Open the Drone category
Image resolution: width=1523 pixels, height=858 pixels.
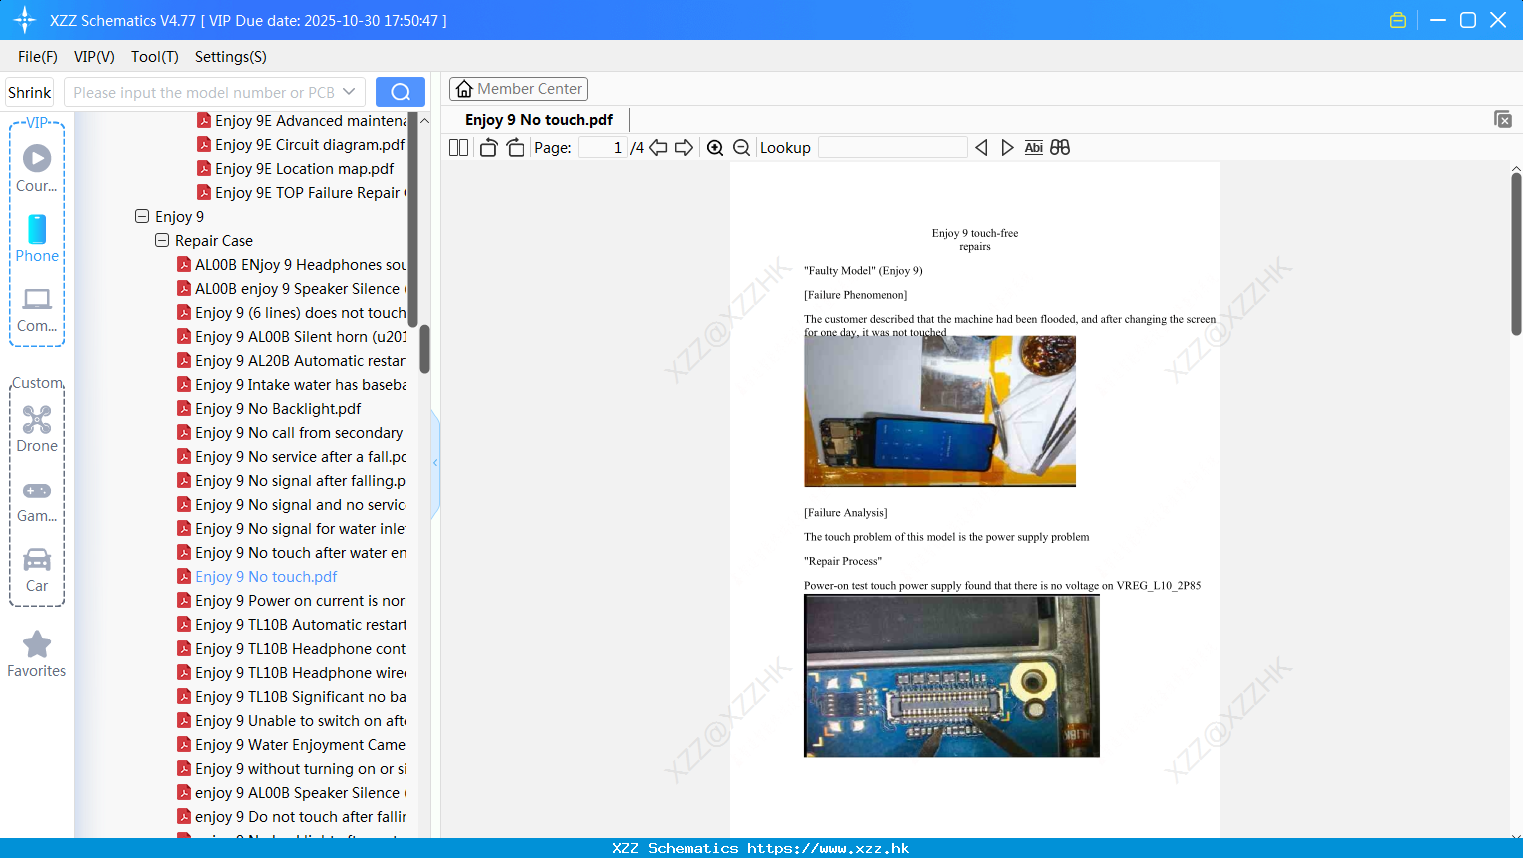[x=37, y=429]
